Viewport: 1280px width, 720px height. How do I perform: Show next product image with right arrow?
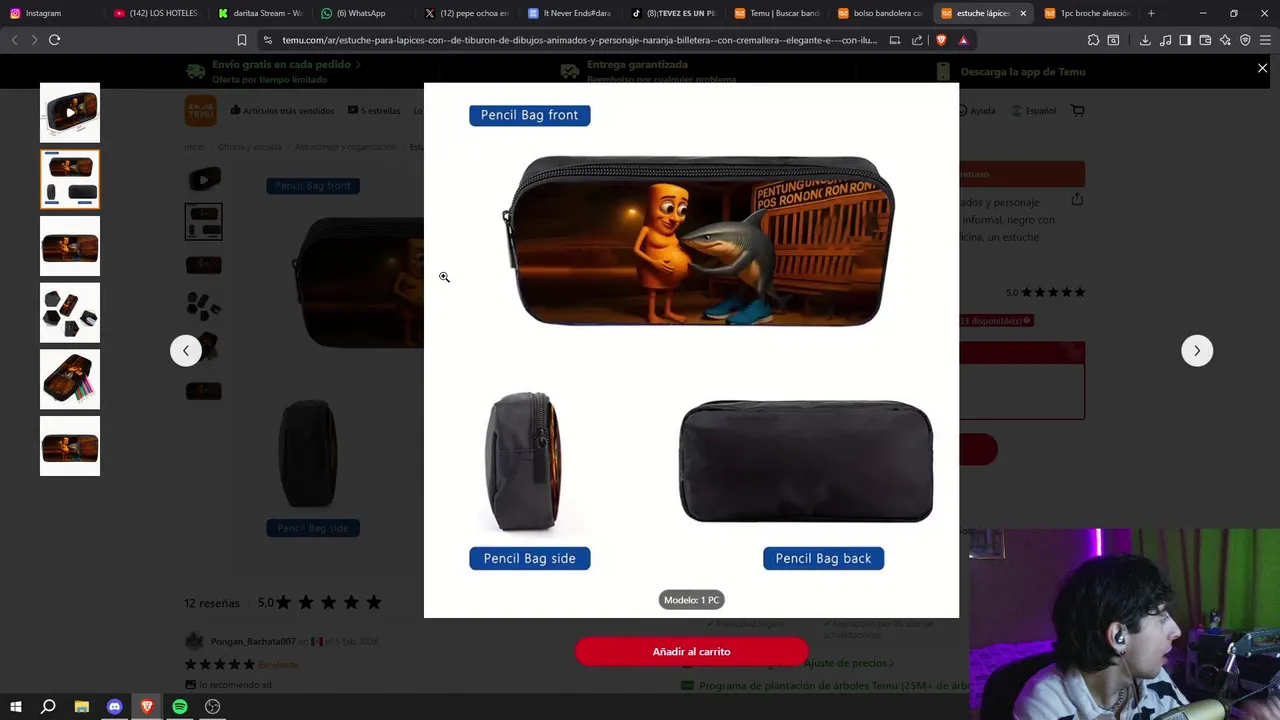pos(1197,350)
